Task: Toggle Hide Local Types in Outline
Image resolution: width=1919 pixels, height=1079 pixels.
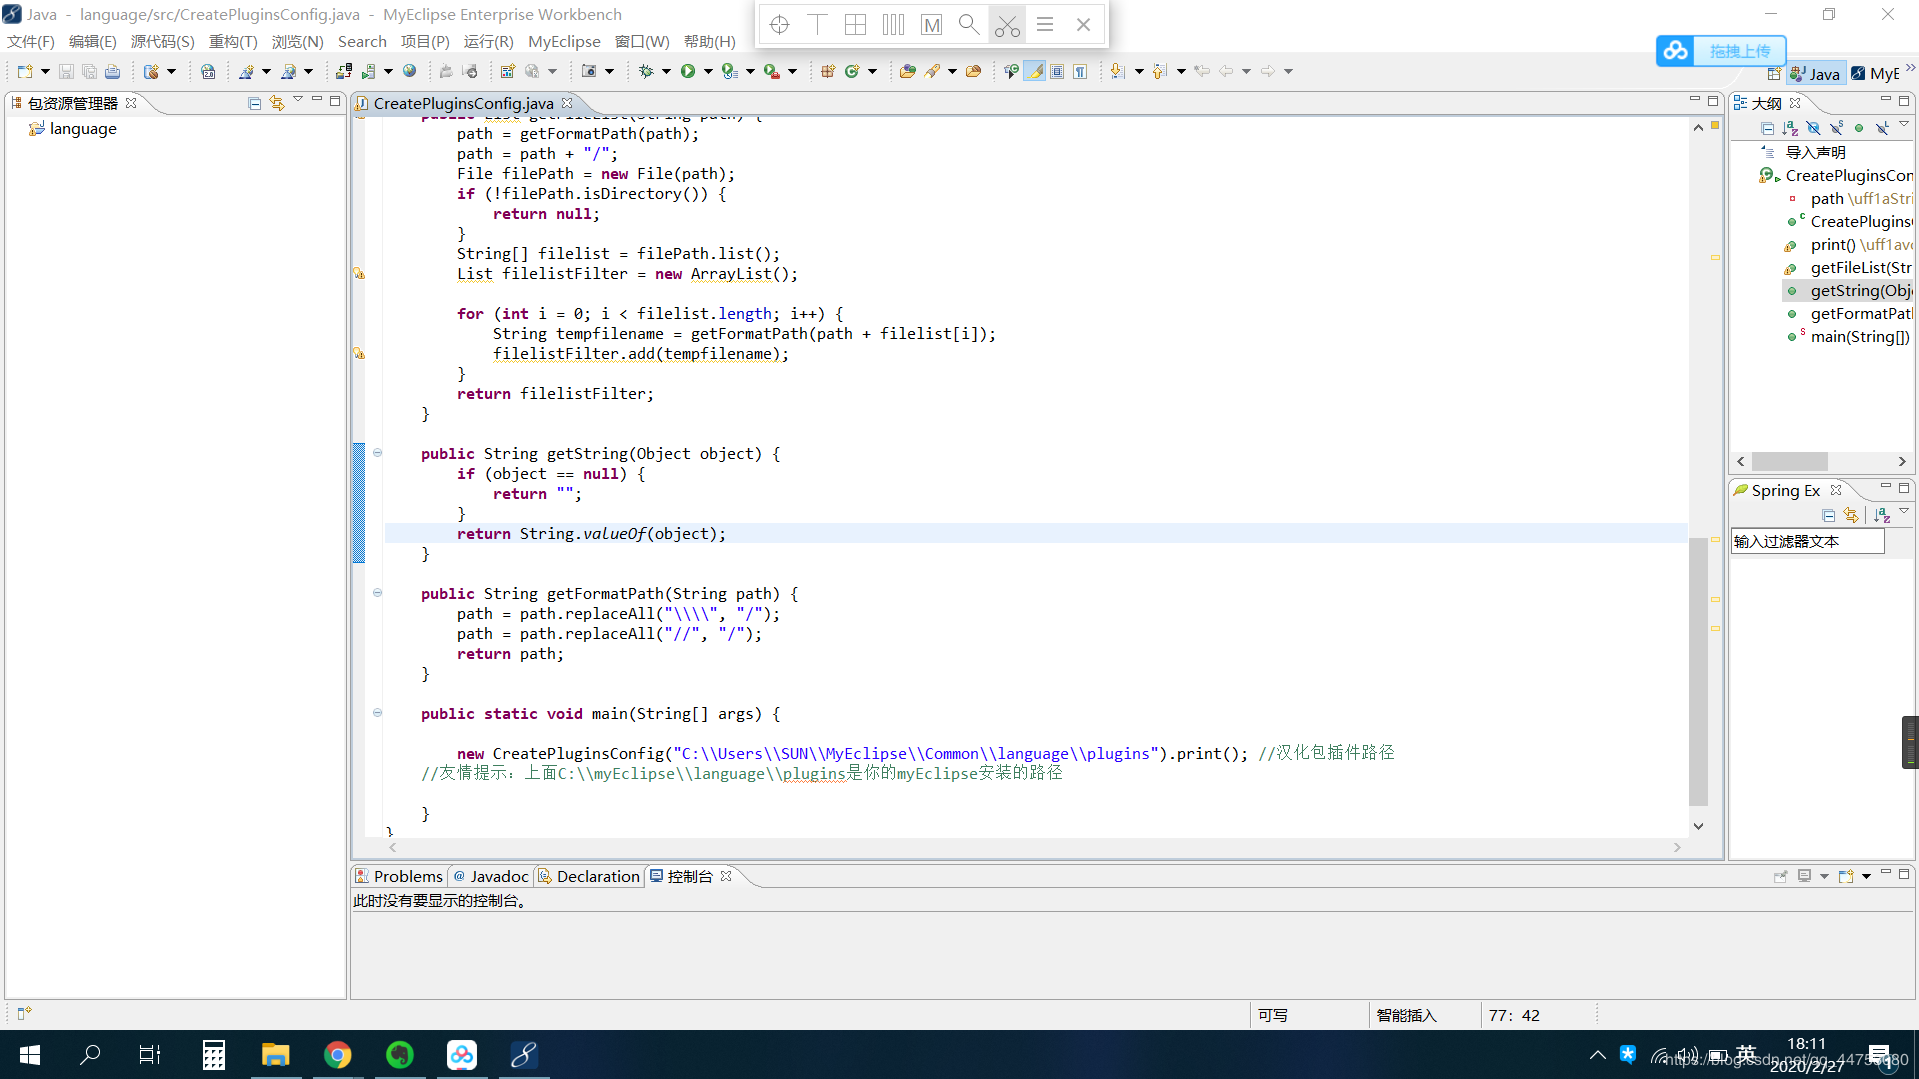Action: click(1882, 128)
